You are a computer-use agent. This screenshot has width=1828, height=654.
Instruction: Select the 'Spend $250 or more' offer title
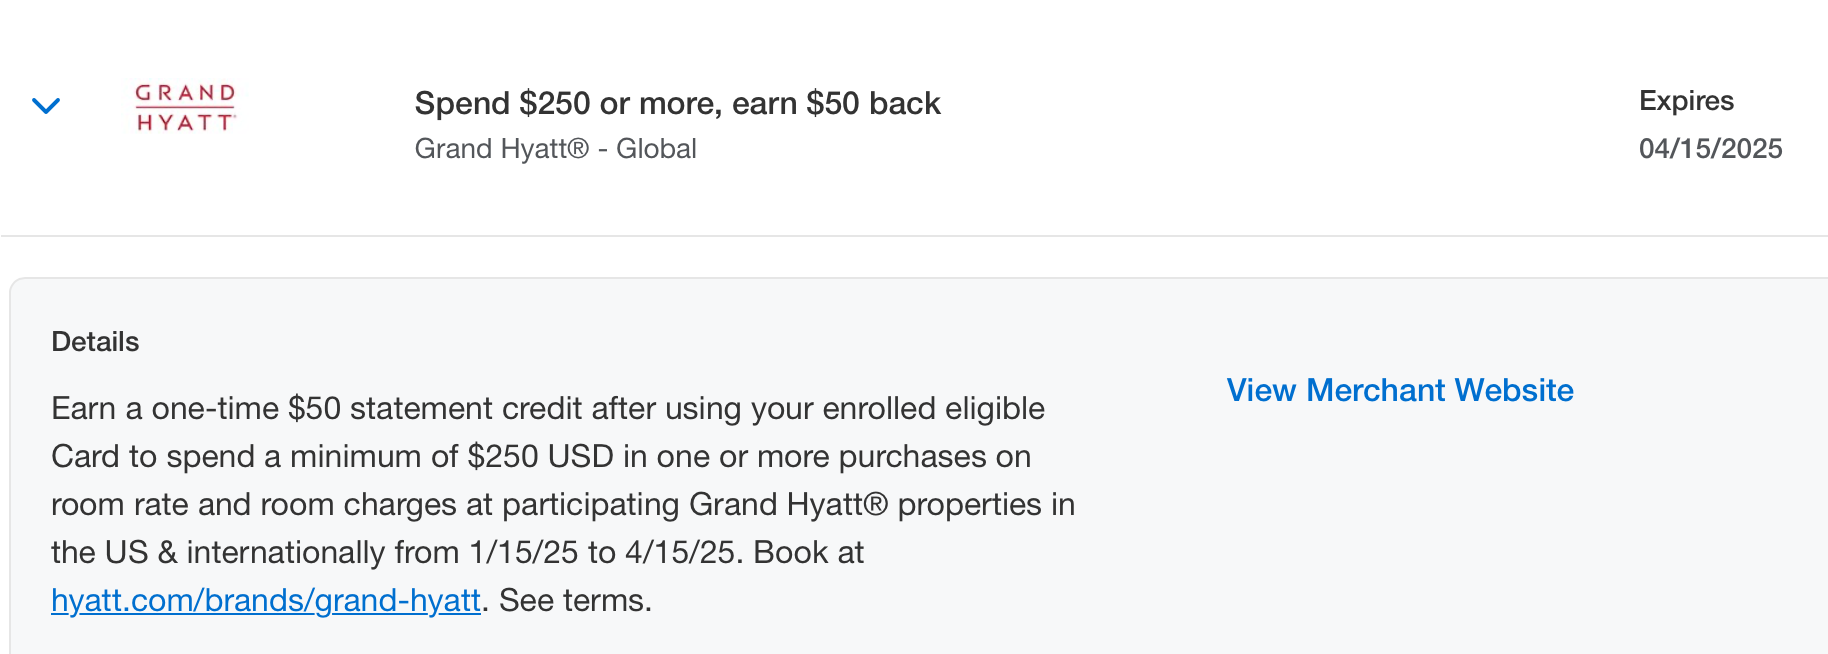point(678,103)
